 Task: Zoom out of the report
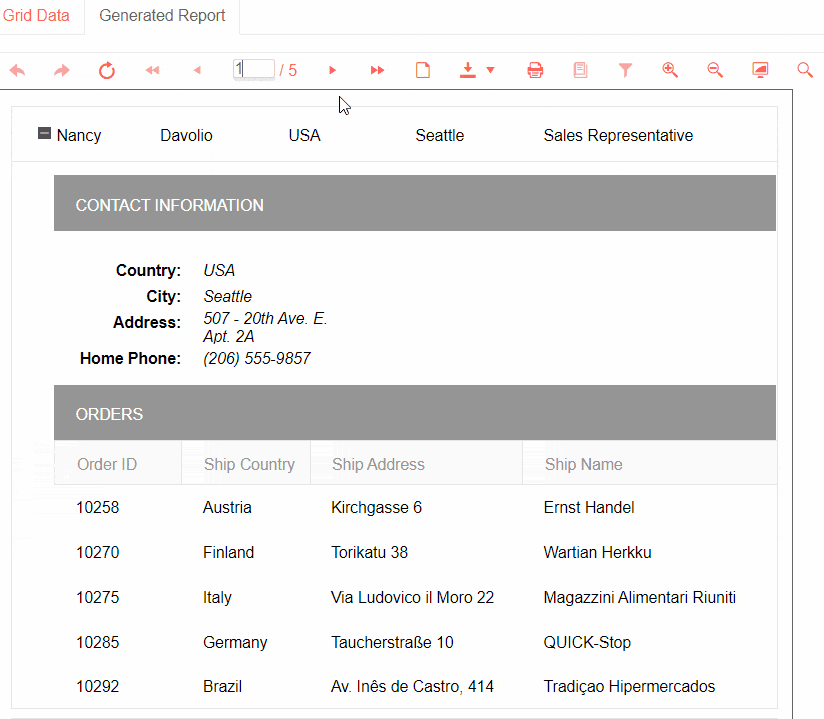pos(715,70)
